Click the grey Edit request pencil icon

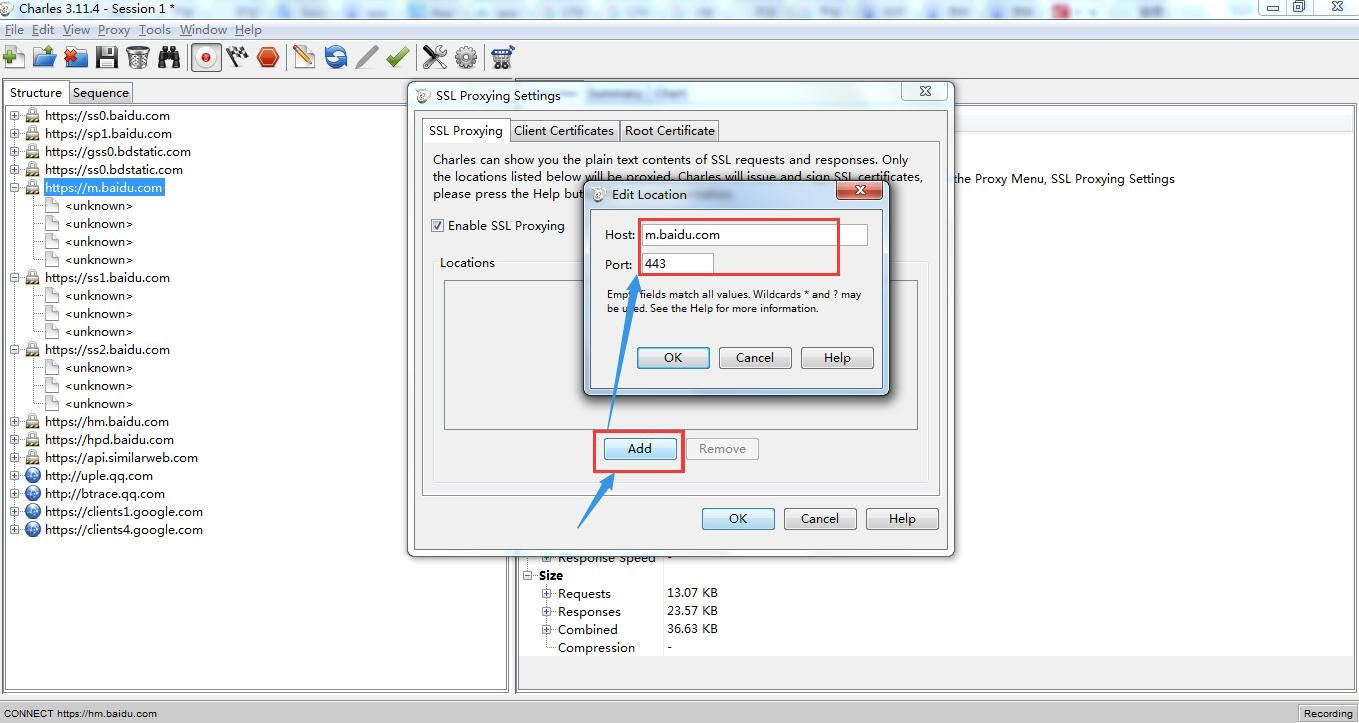[366, 57]
